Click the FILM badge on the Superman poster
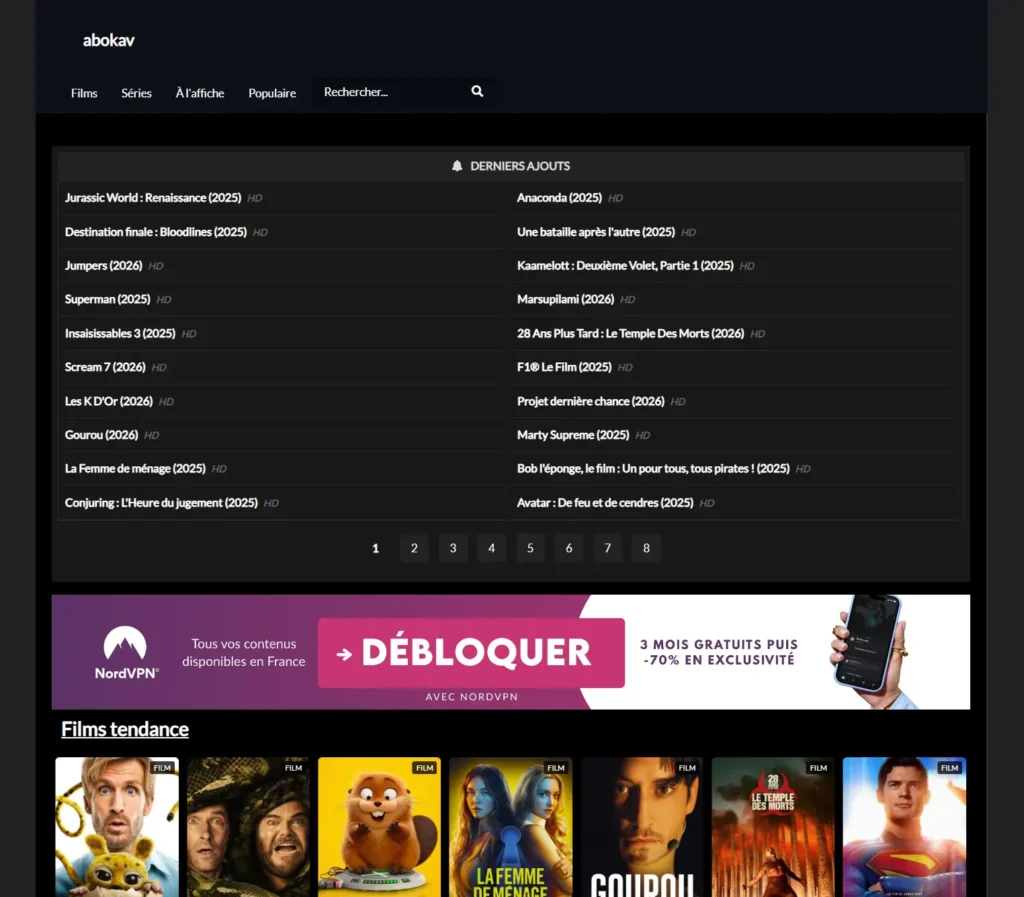Image resolution: width=1024 pixels, height=897 pixels. 948,768
